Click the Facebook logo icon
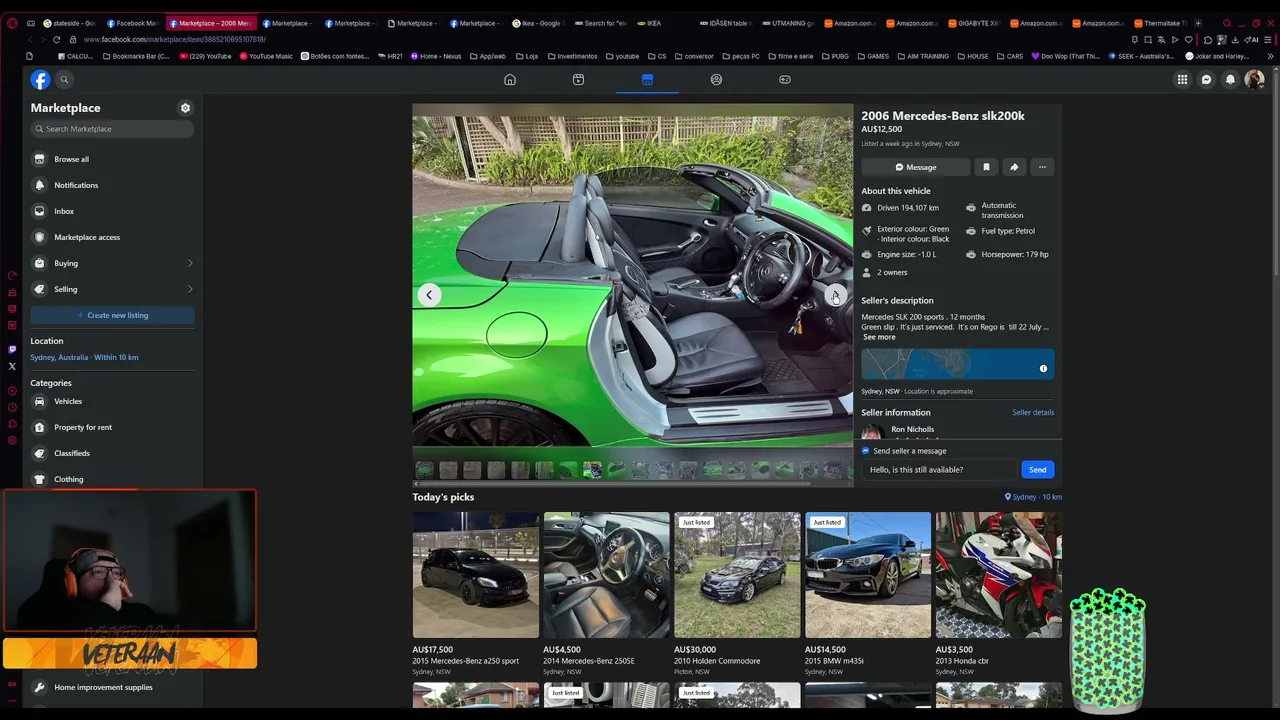 tap(40, 79)
